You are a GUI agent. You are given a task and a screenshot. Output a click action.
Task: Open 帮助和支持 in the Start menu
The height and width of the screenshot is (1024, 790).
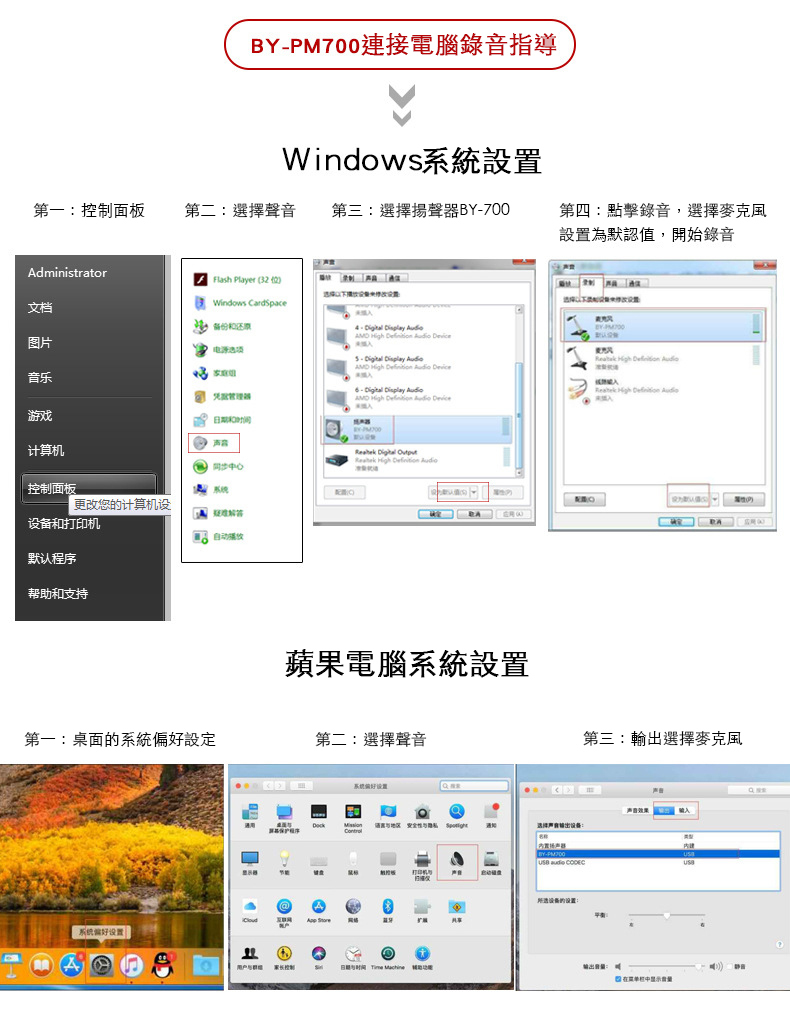click(57, 594)
